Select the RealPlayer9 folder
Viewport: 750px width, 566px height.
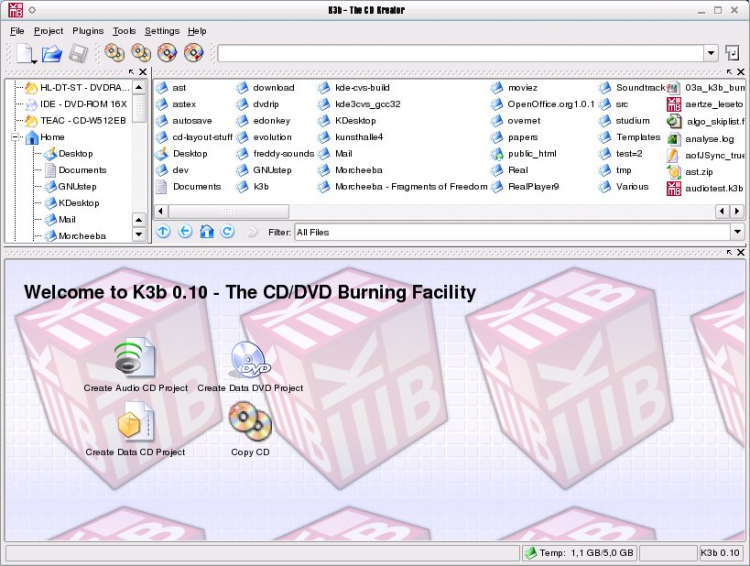pyautogui.click(x=525, y=187)
